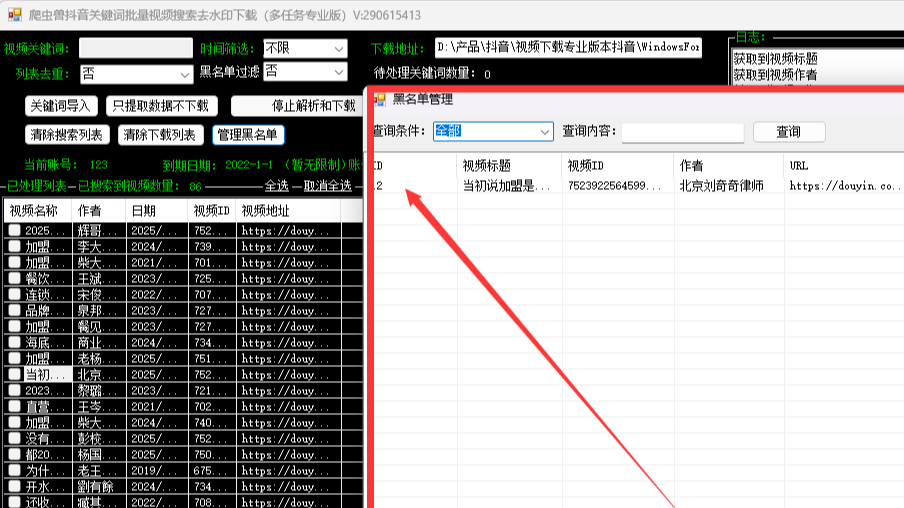Click author cell 杨国 in 都20 row
Viewport: 904px width, 508px height.
click(99, 454)
